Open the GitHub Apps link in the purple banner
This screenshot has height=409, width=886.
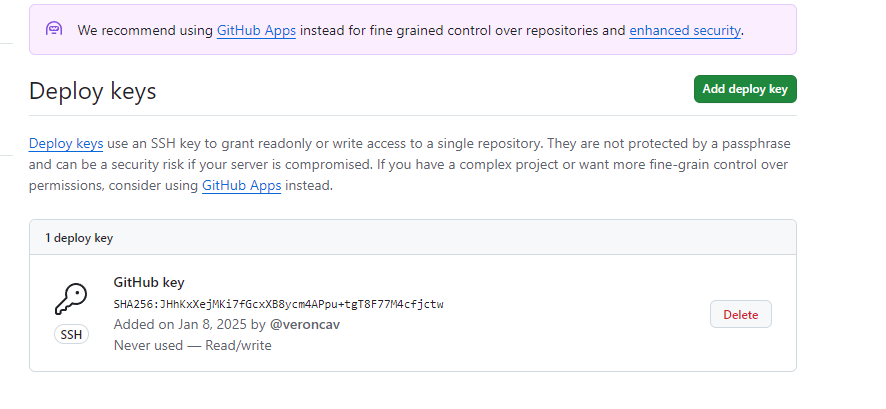256,30
